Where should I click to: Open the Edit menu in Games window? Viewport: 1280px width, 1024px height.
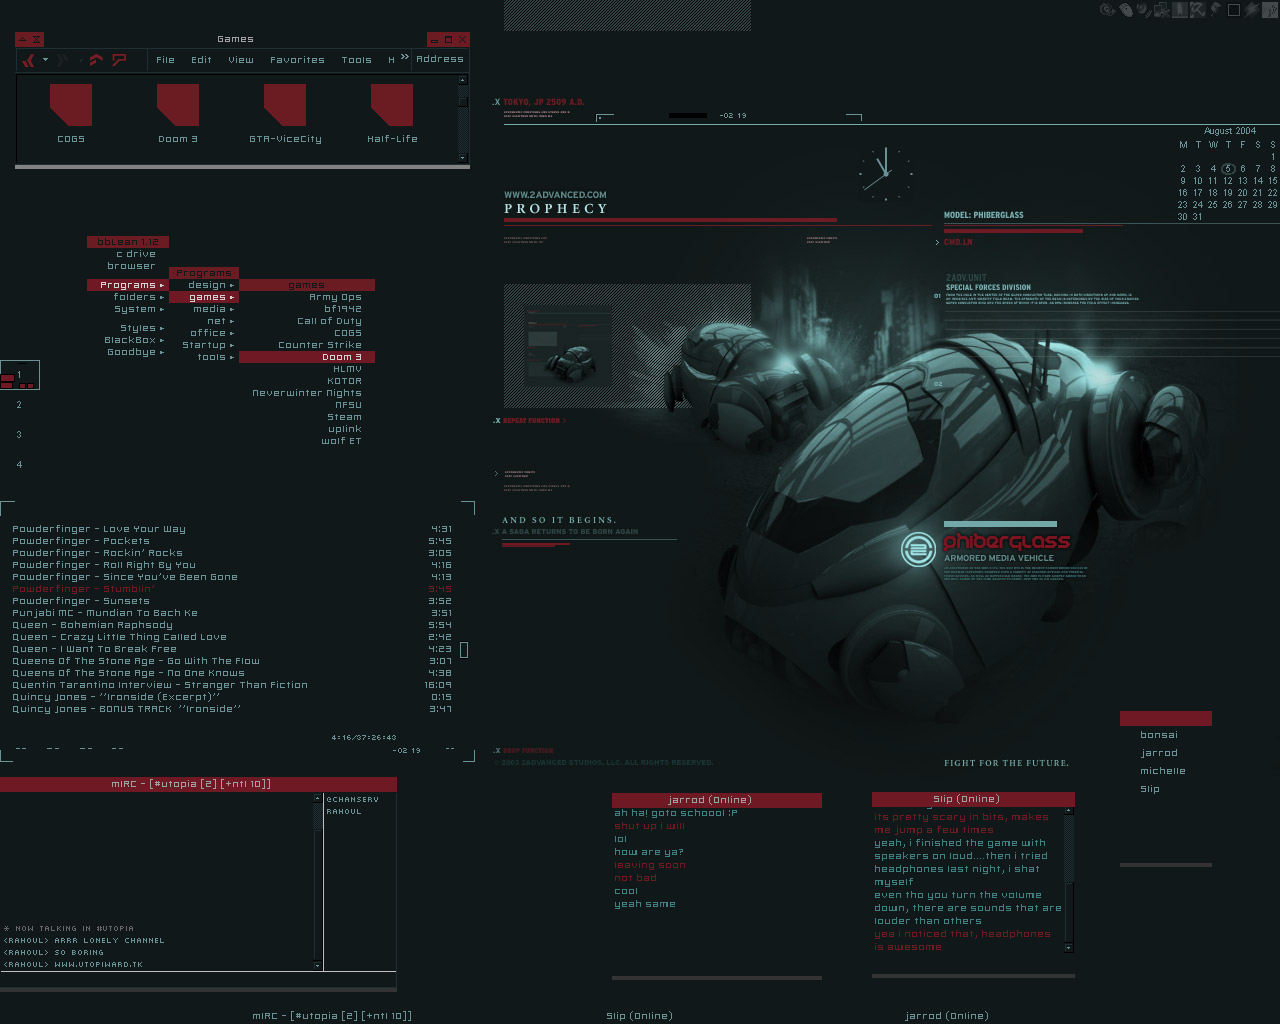tap(201, 60)
